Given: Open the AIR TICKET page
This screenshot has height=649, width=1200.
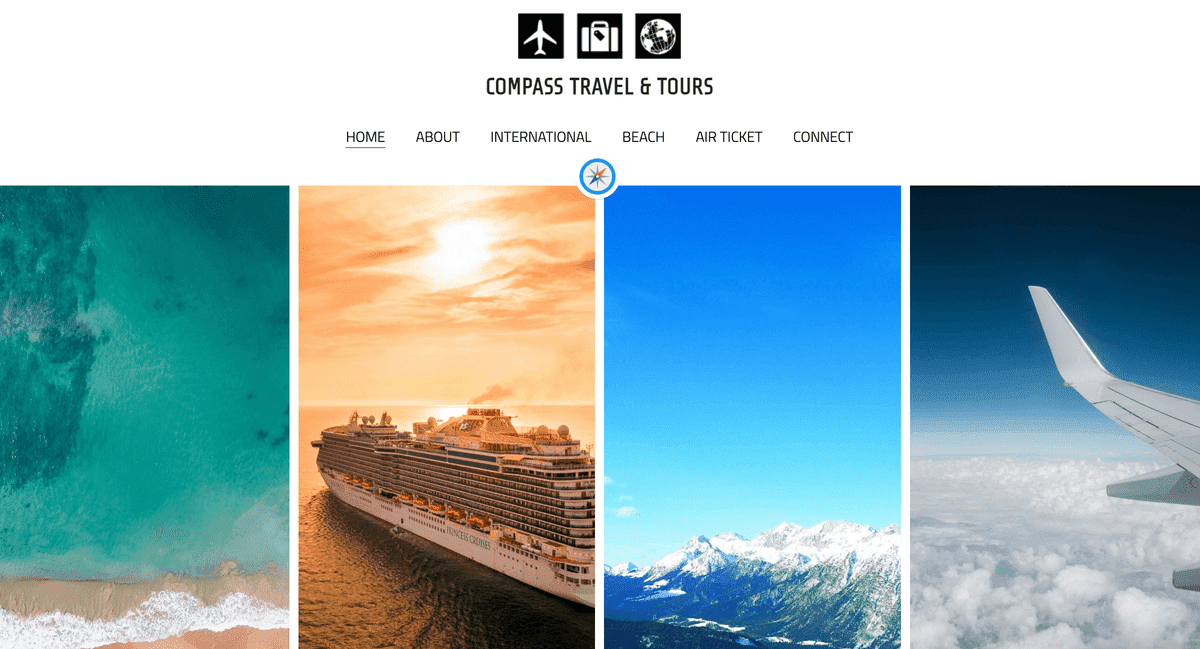Looking at the screenshot, I should (x=729, y=137).
